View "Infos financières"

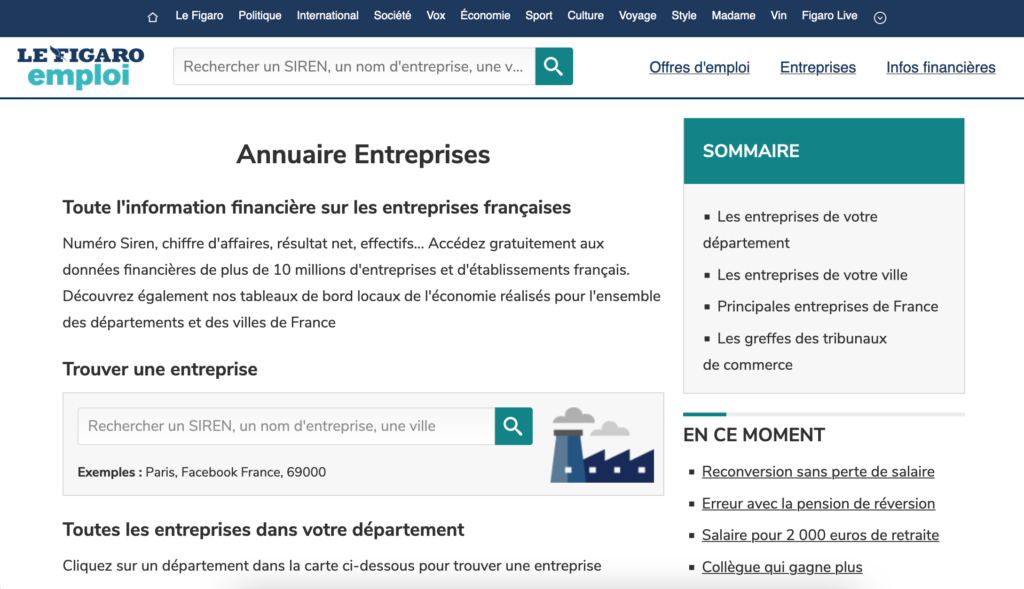pos(940,67)
